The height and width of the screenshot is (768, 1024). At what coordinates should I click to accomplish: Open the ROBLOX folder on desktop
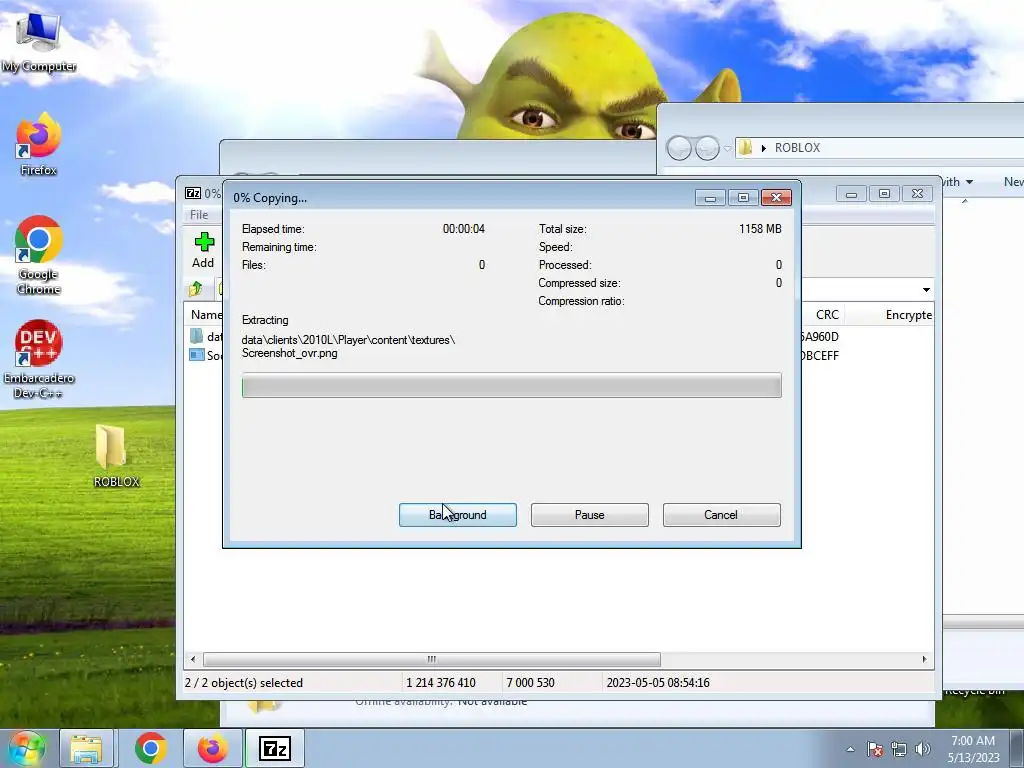[115, 456]
